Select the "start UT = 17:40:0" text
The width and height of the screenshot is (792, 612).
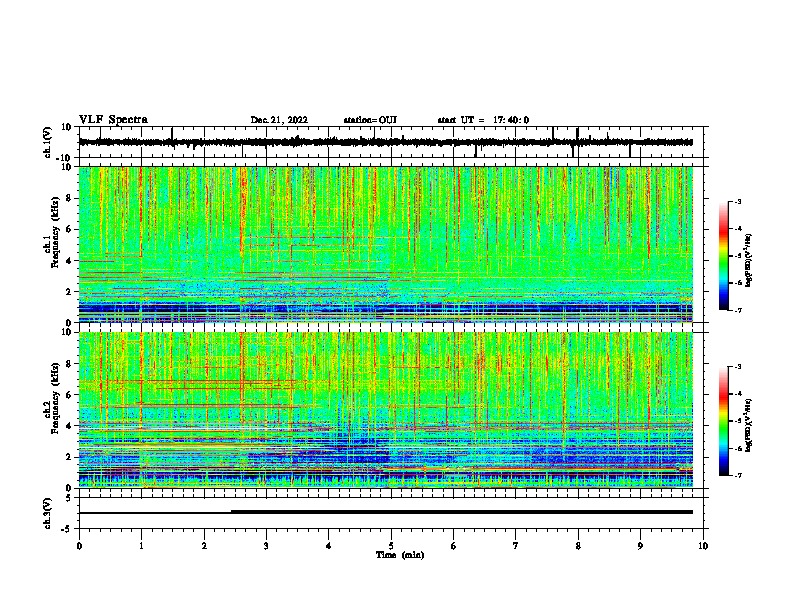(483, 120)
